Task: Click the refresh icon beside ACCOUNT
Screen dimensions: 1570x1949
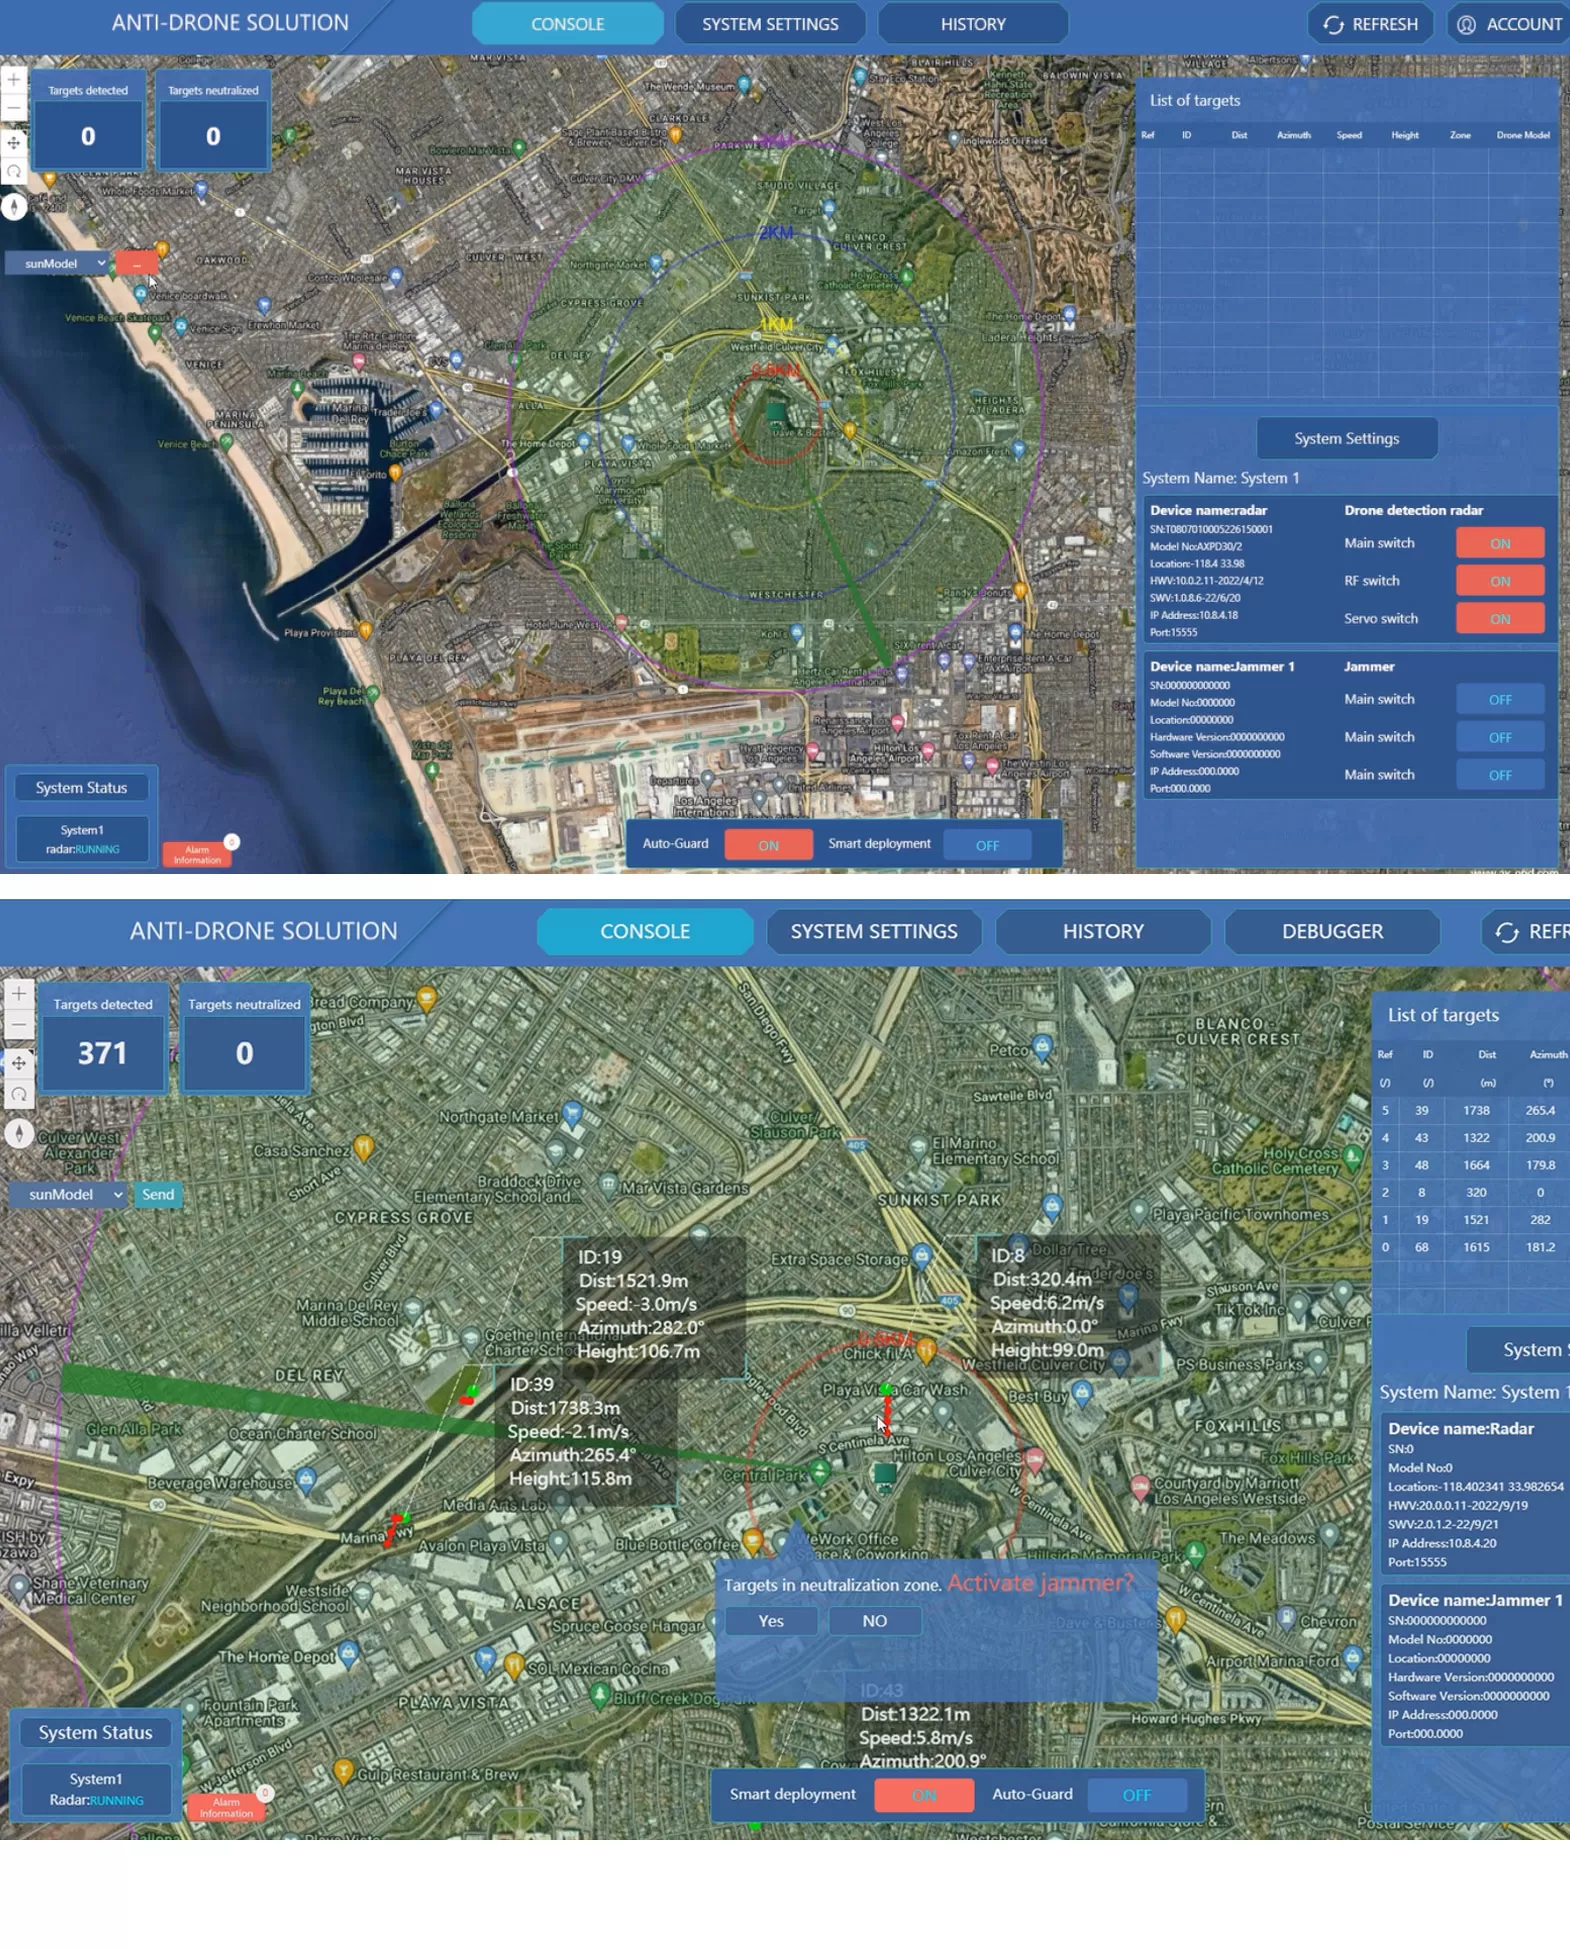Action: [1333, 24]
